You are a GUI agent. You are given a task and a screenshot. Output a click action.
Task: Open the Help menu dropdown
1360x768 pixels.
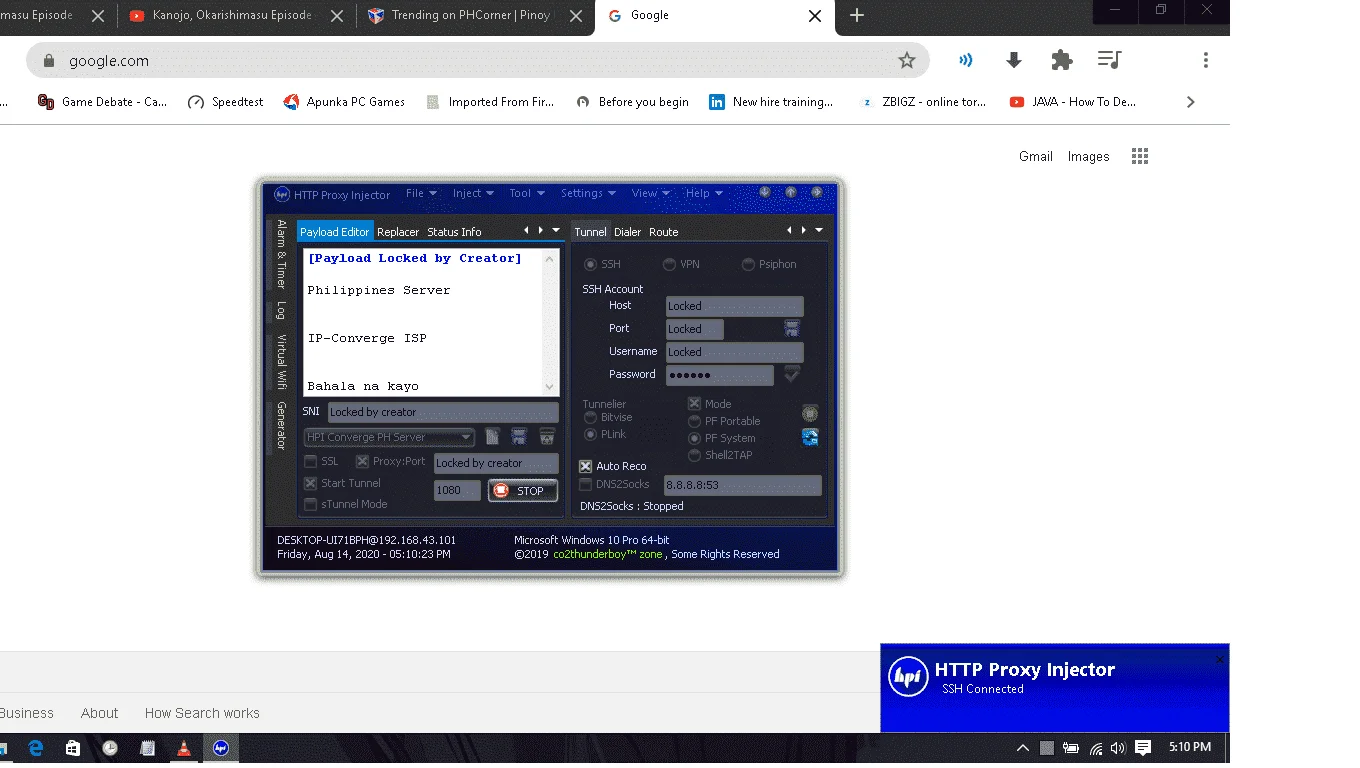click(704, 193)
